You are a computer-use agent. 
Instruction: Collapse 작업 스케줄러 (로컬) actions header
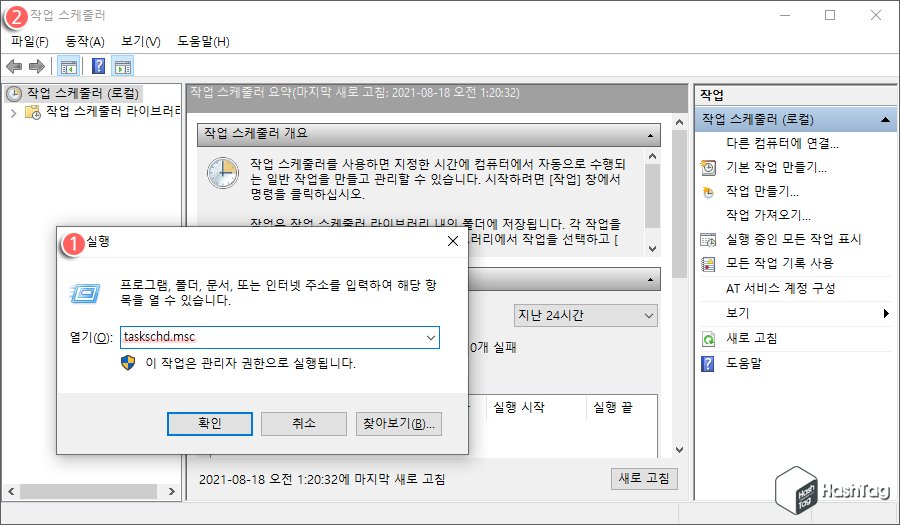[885, 119]
